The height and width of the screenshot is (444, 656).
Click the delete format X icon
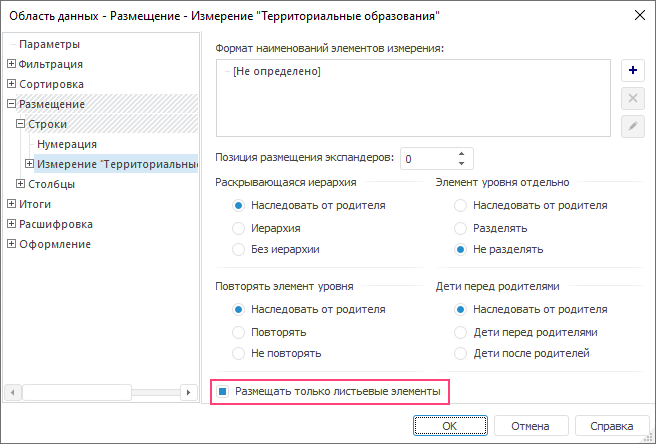(x=632, y=98)
